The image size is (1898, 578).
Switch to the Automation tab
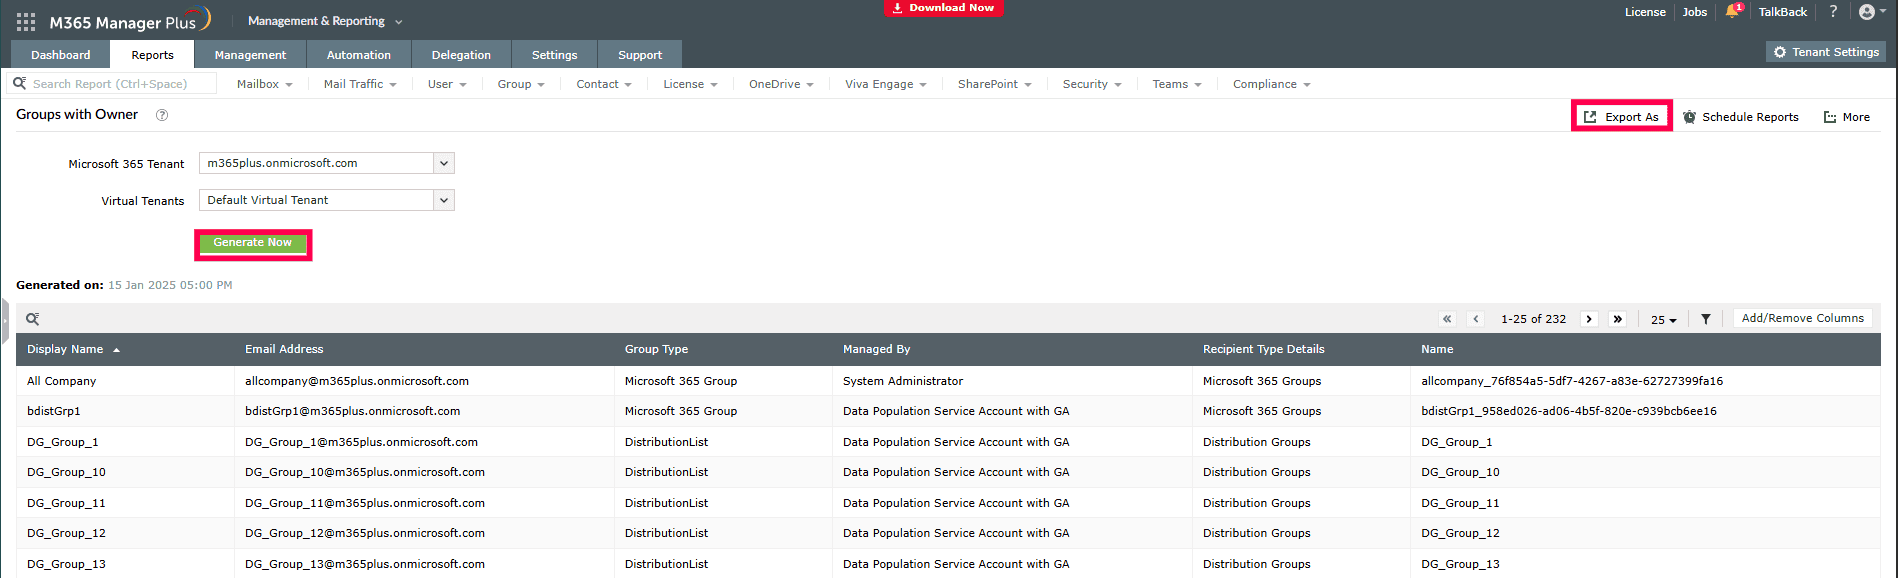[359, 55]
